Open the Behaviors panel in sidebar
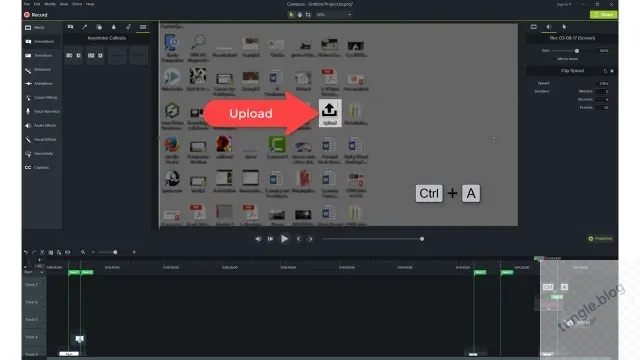This screenshot has height=360, width=640. [x=38, y=70]
